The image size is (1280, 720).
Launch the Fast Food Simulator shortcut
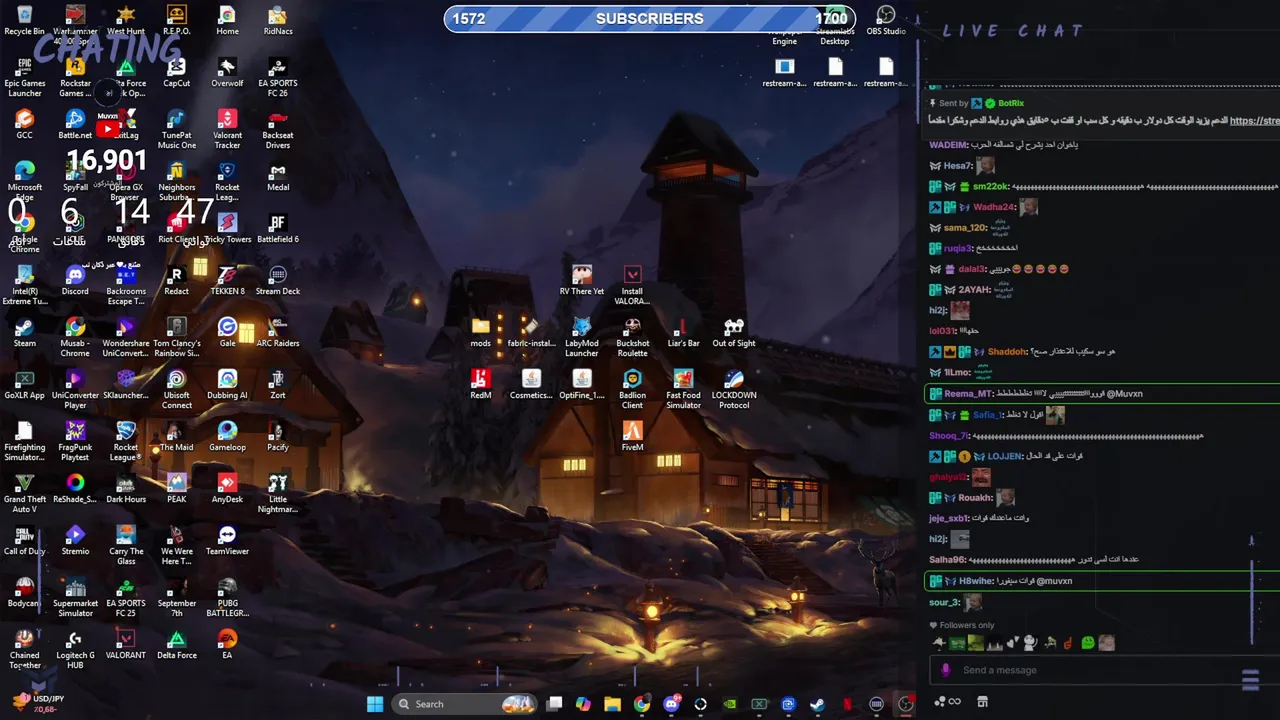tap(683, 389)
